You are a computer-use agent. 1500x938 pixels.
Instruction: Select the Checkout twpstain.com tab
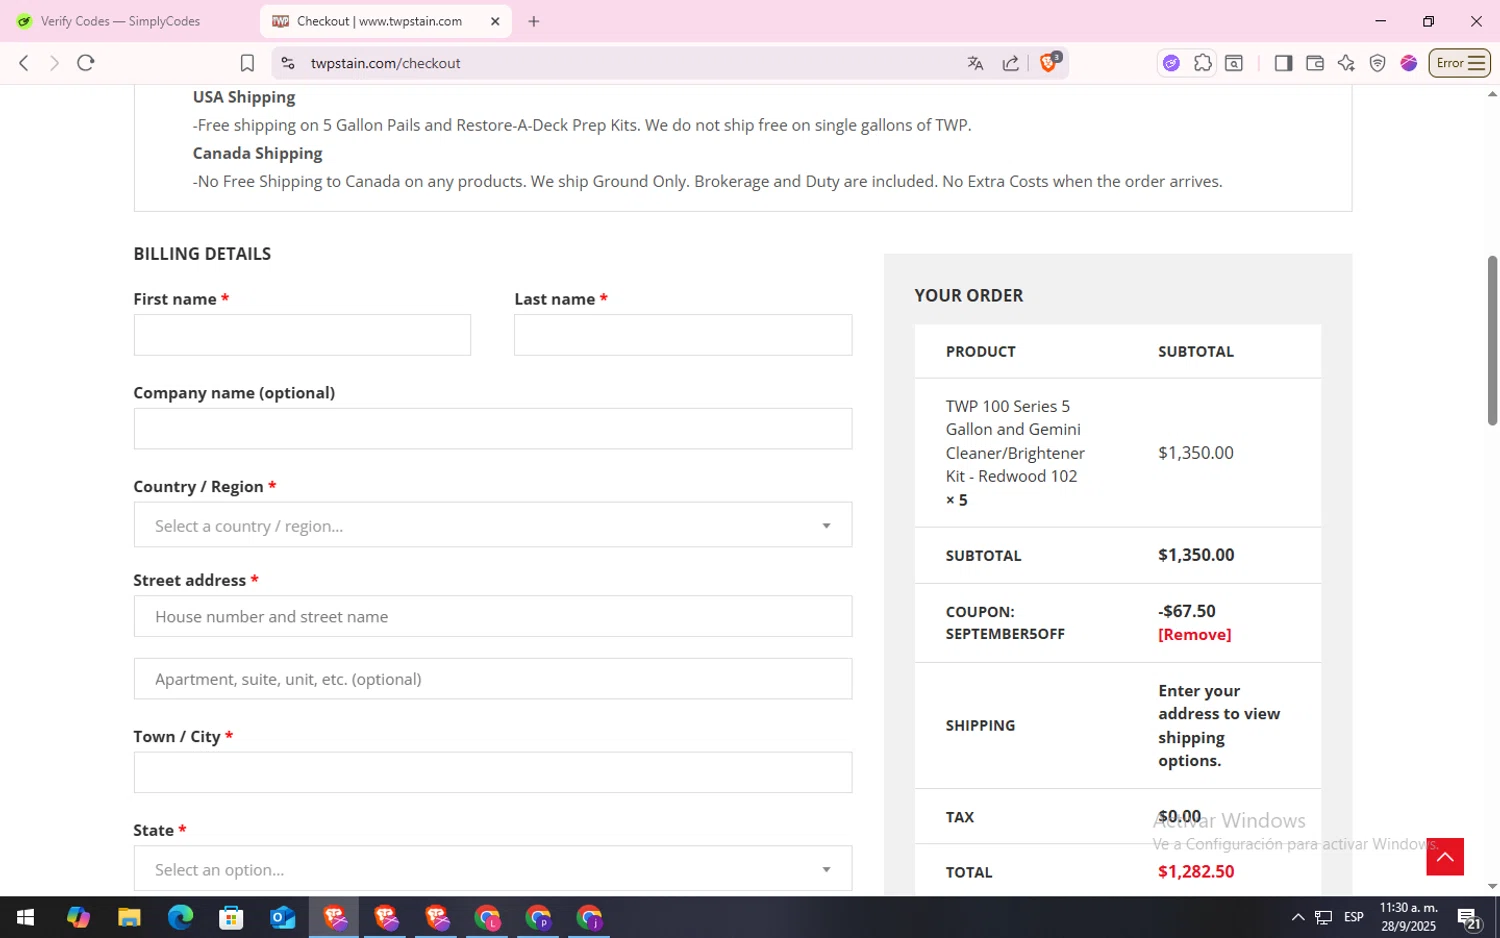pyautogui.click(x=385, y=21)
